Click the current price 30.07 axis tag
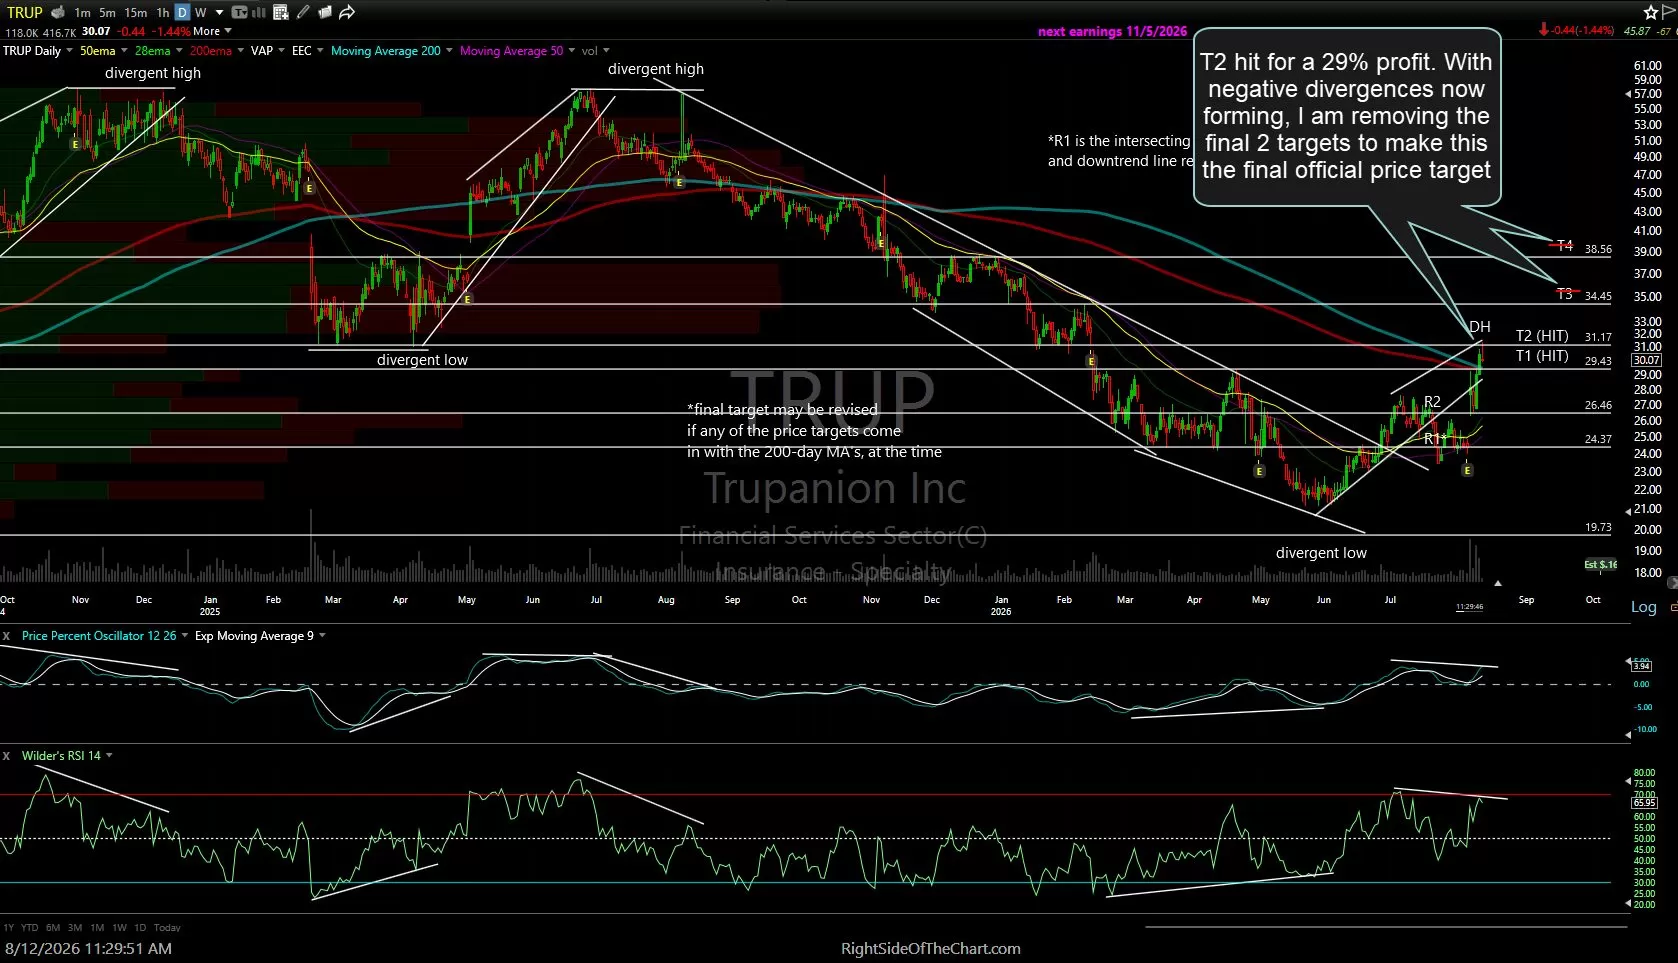The height and width of the screenshot is (963, 1678). click(1646, 360)
